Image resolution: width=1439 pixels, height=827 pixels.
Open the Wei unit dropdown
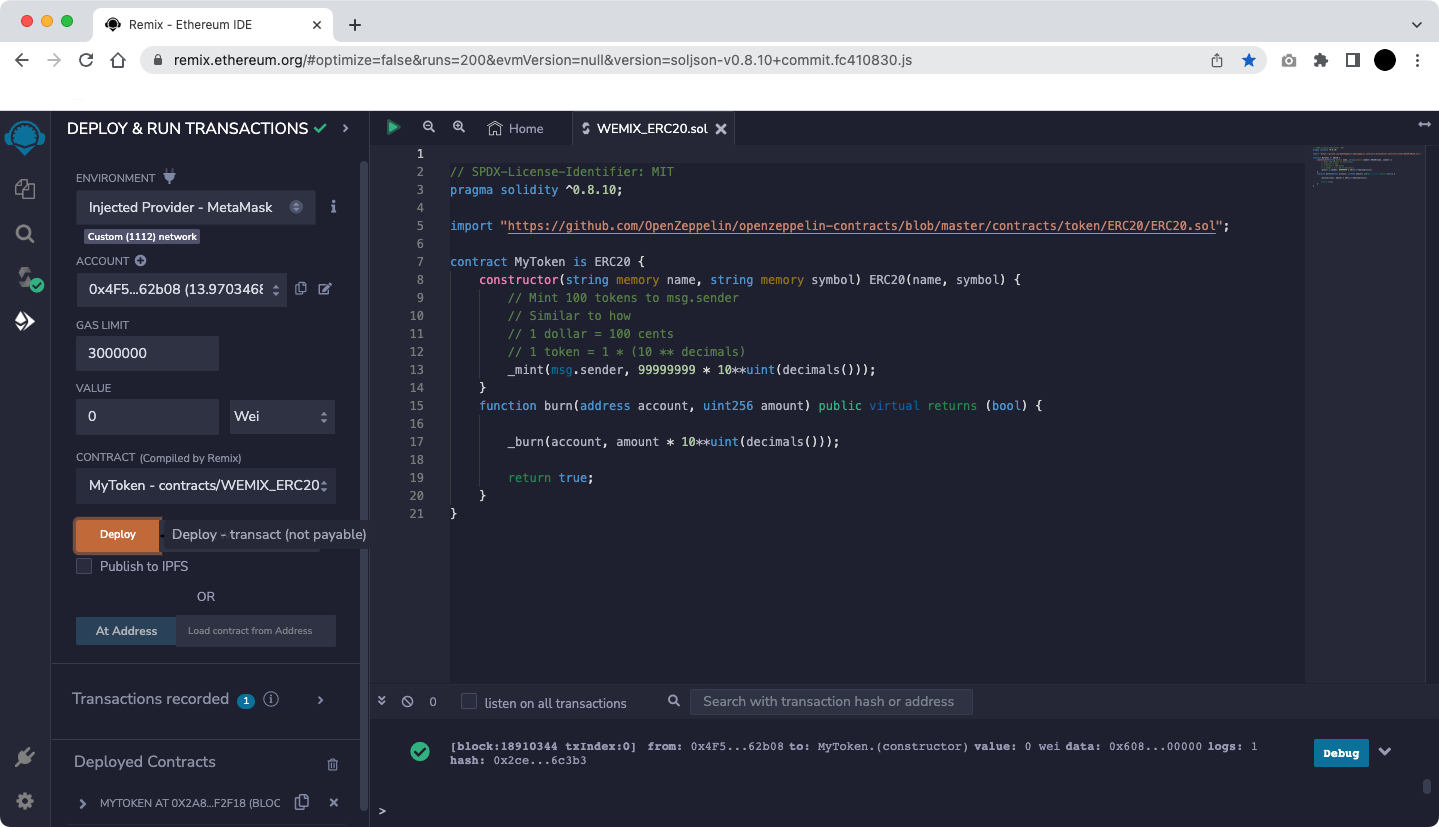[x=282, y=416]
